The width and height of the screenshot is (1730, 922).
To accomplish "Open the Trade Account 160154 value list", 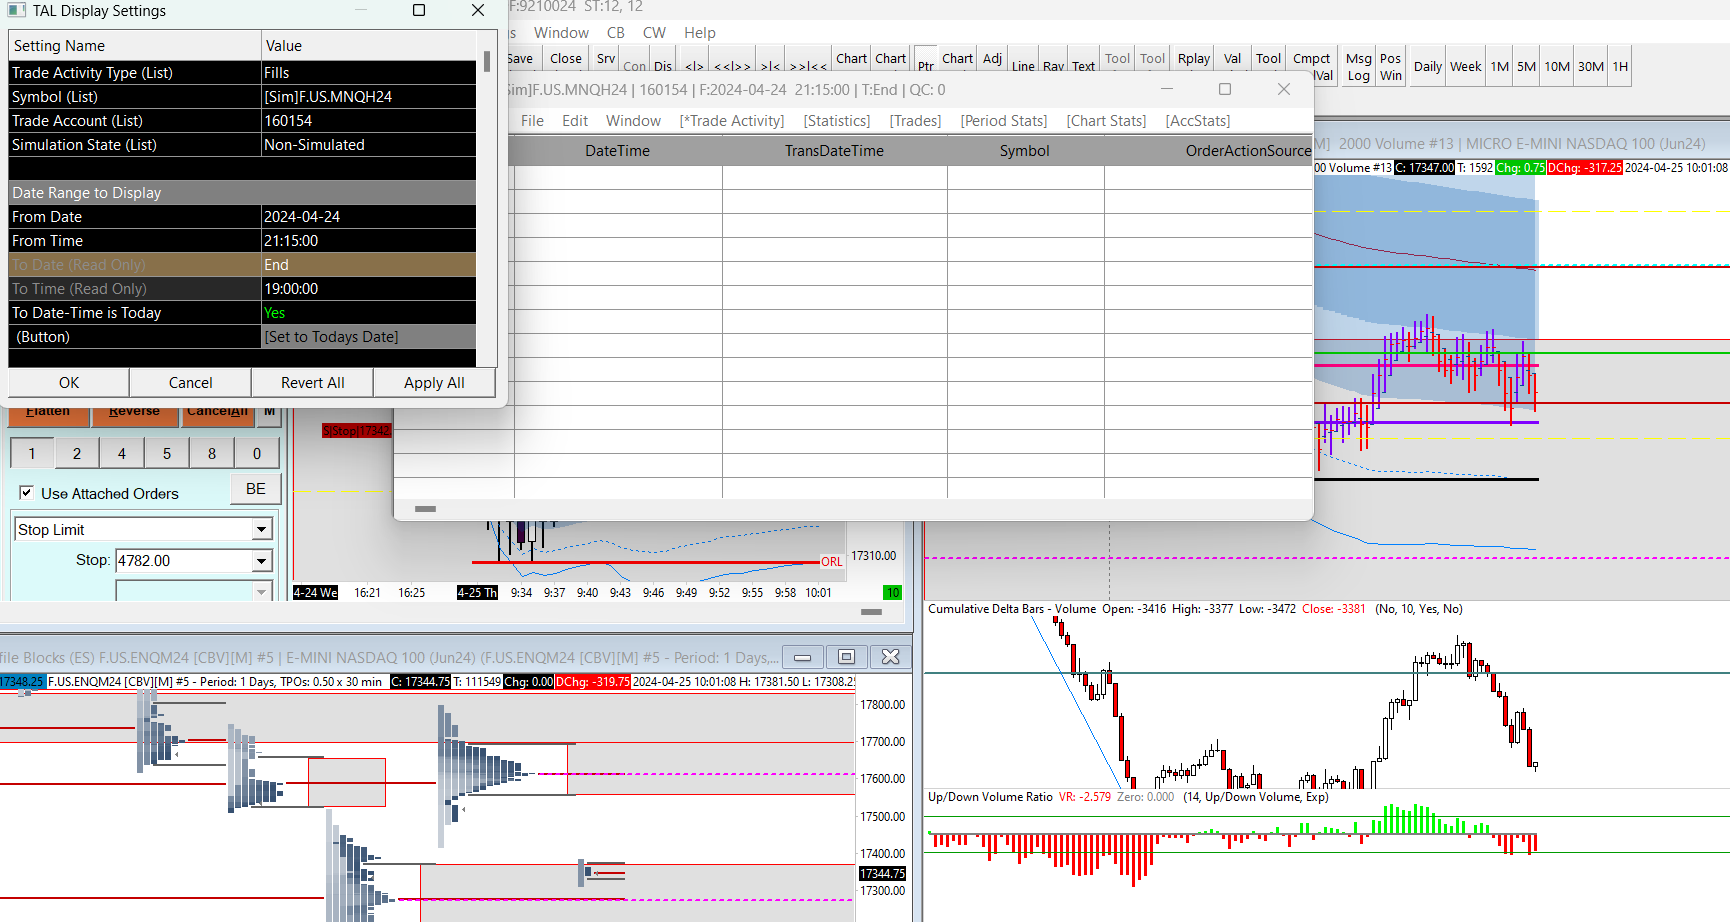I will point(368,121).
